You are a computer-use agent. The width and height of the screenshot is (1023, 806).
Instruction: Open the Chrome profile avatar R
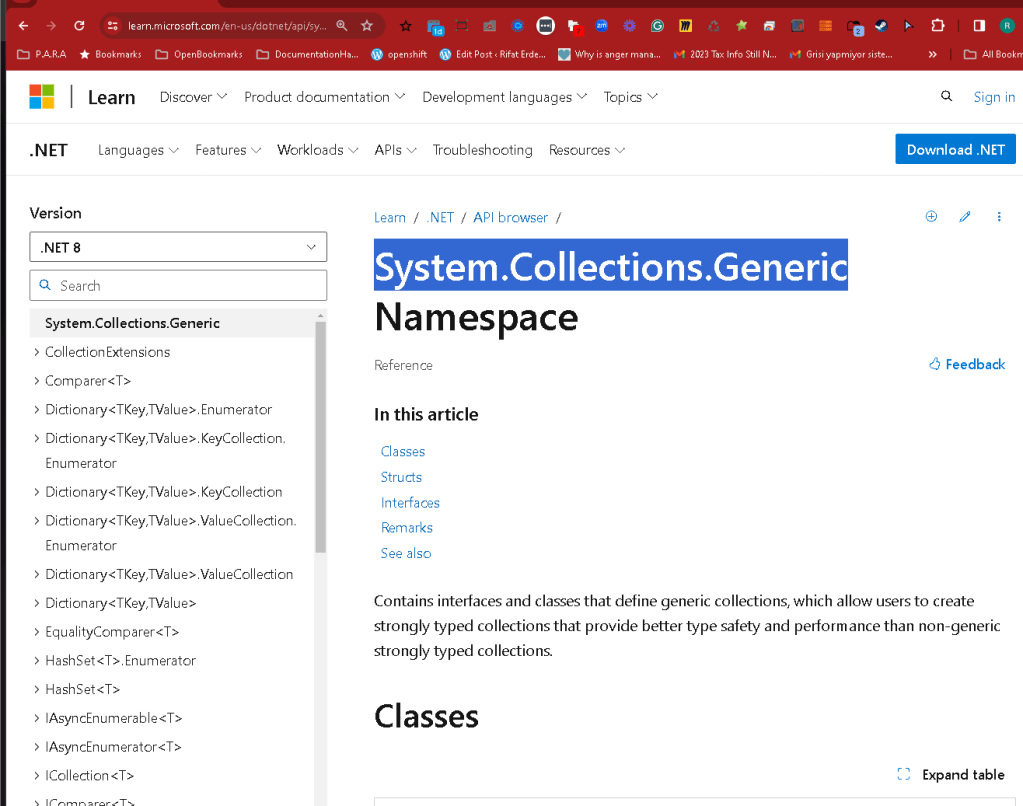[x=1007, y=25]
